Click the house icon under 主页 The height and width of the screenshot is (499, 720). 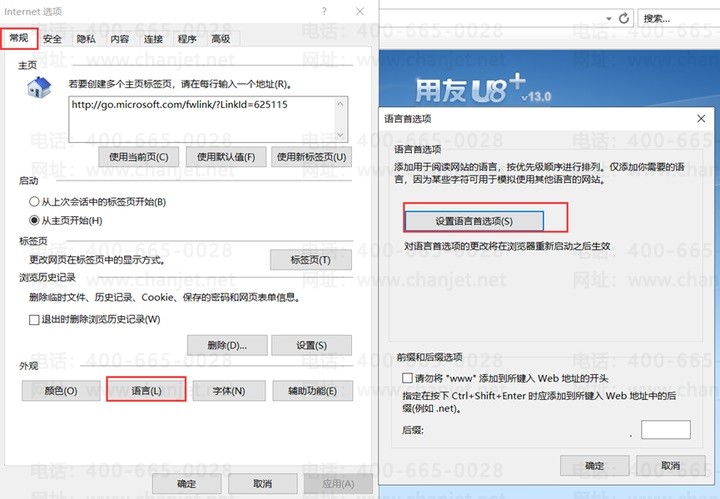[x=39, y=87]
